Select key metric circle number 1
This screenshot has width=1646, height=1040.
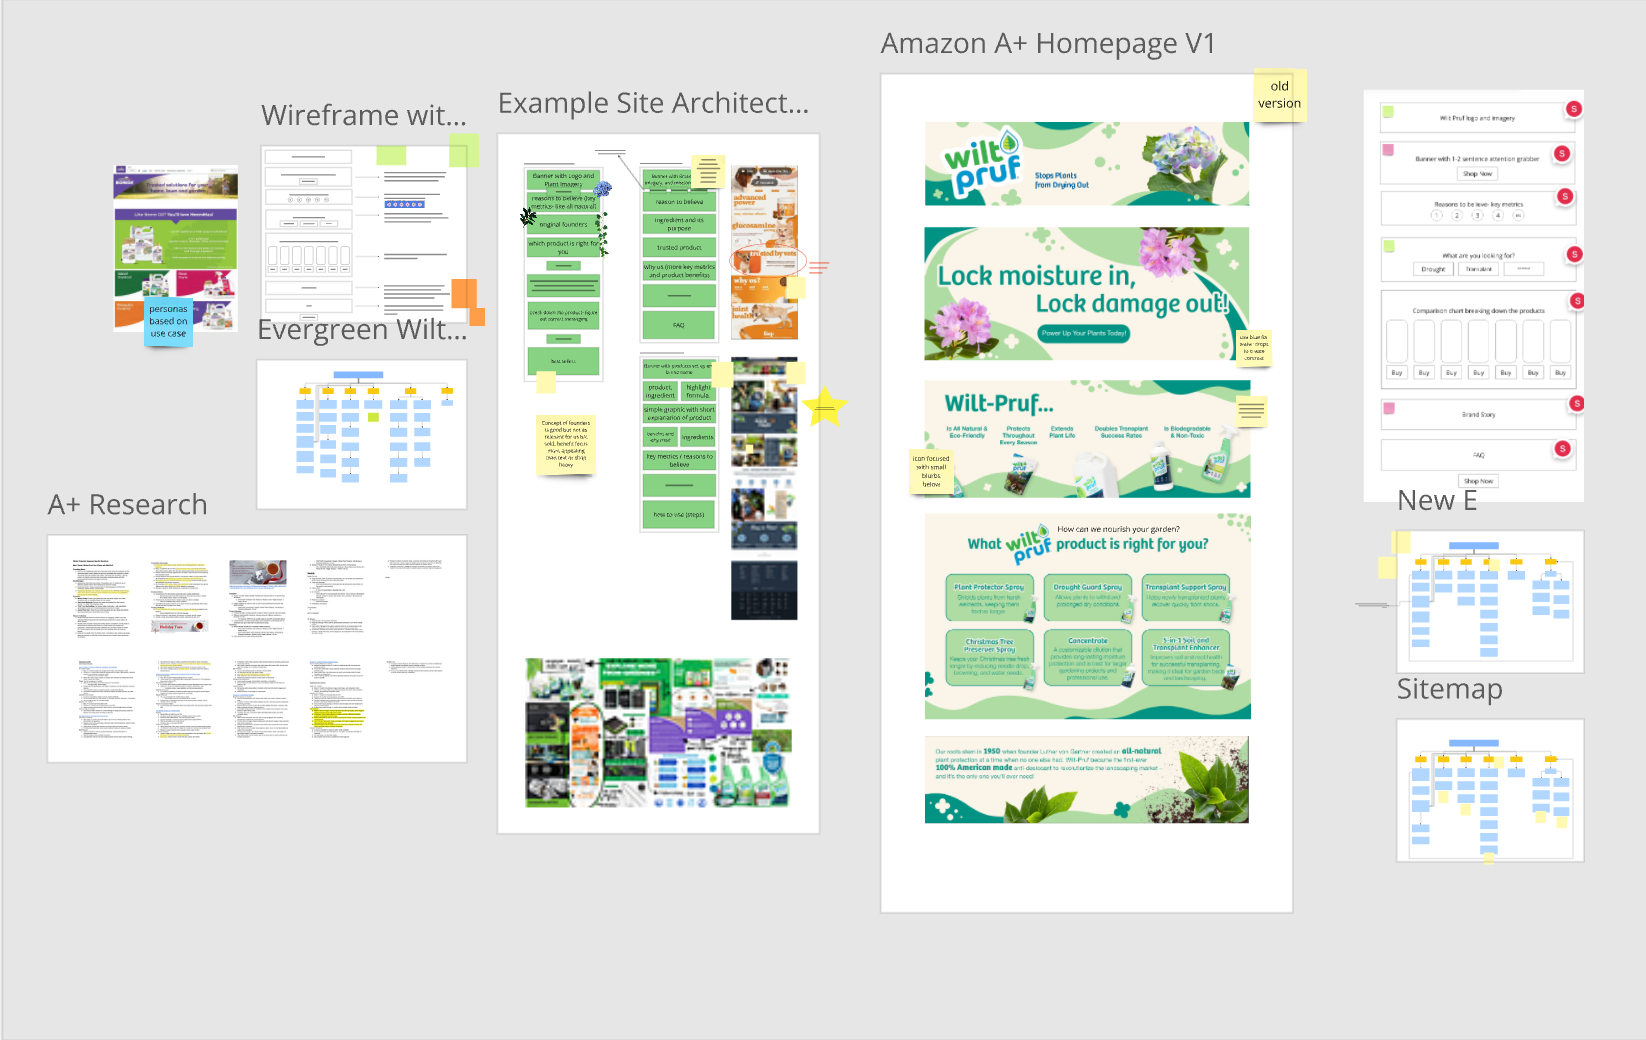tap(1436, 215)
